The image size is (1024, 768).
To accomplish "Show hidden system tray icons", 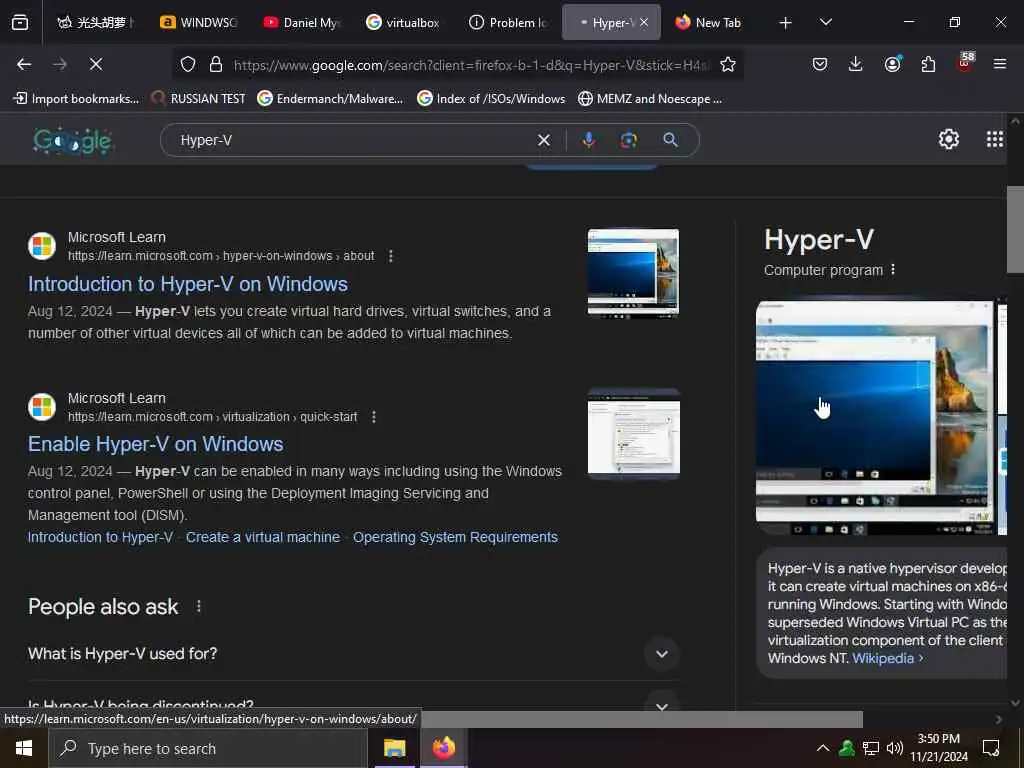I will 823,748.
